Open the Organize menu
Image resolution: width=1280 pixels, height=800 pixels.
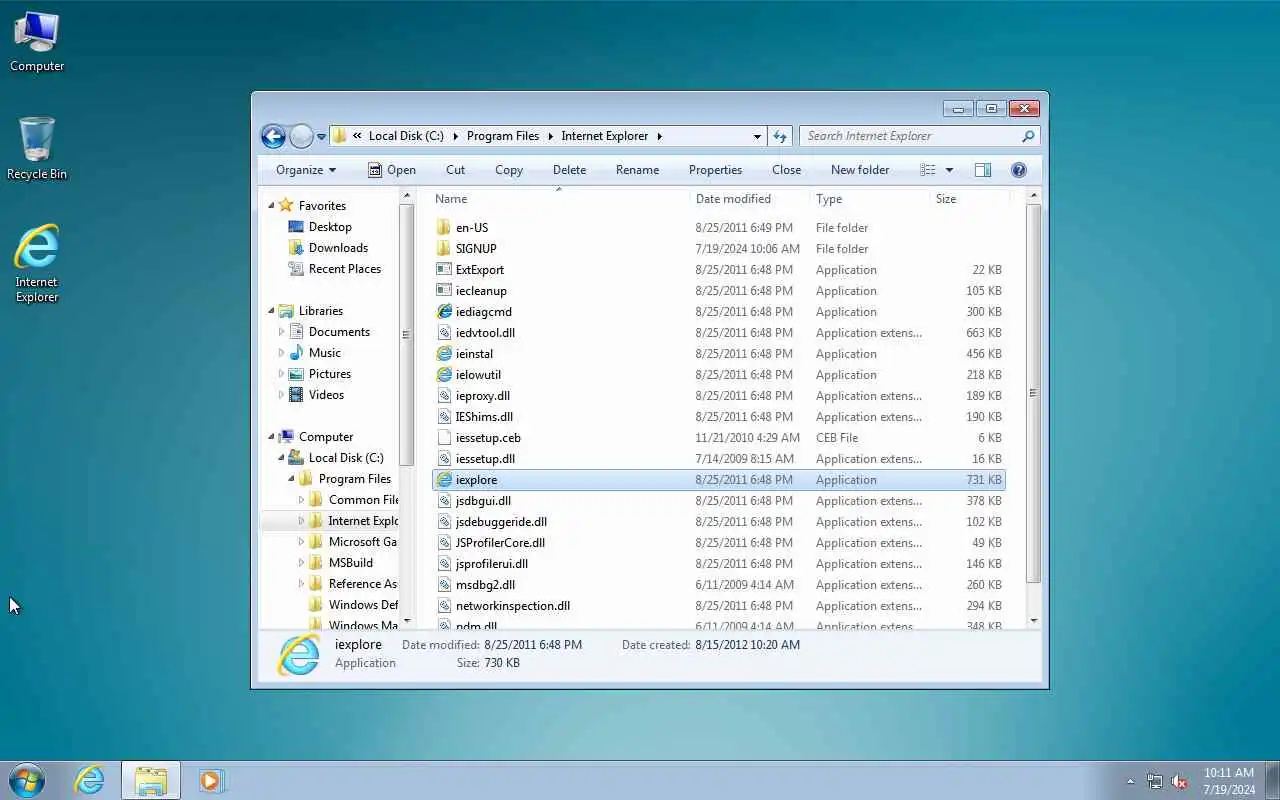[306, 170]
